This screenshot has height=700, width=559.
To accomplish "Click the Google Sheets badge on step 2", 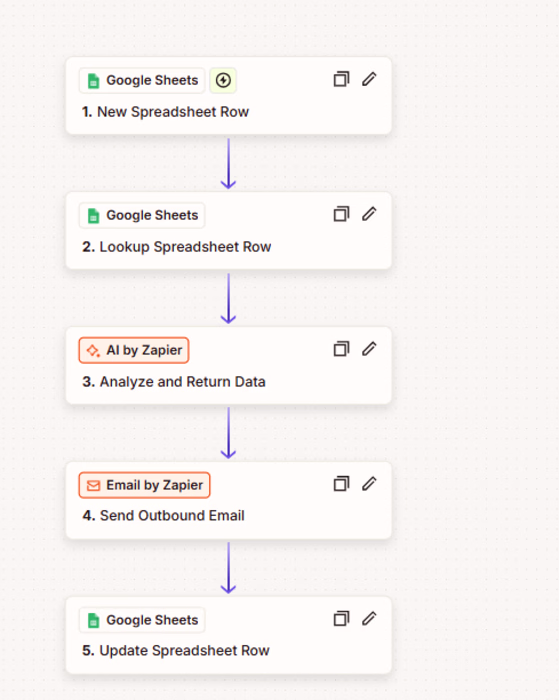I will click(x=142, y=215).
